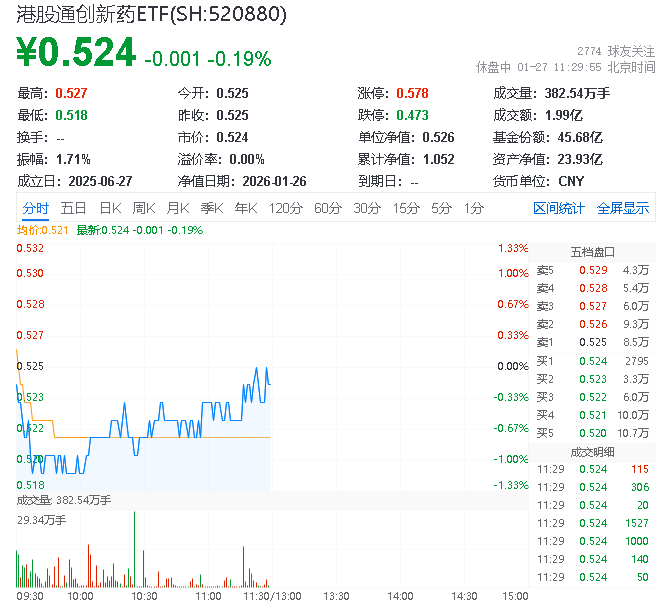The image size is (656, 615).
Task: Show the 年K yearly chart
Action: [x=245, y=208]
